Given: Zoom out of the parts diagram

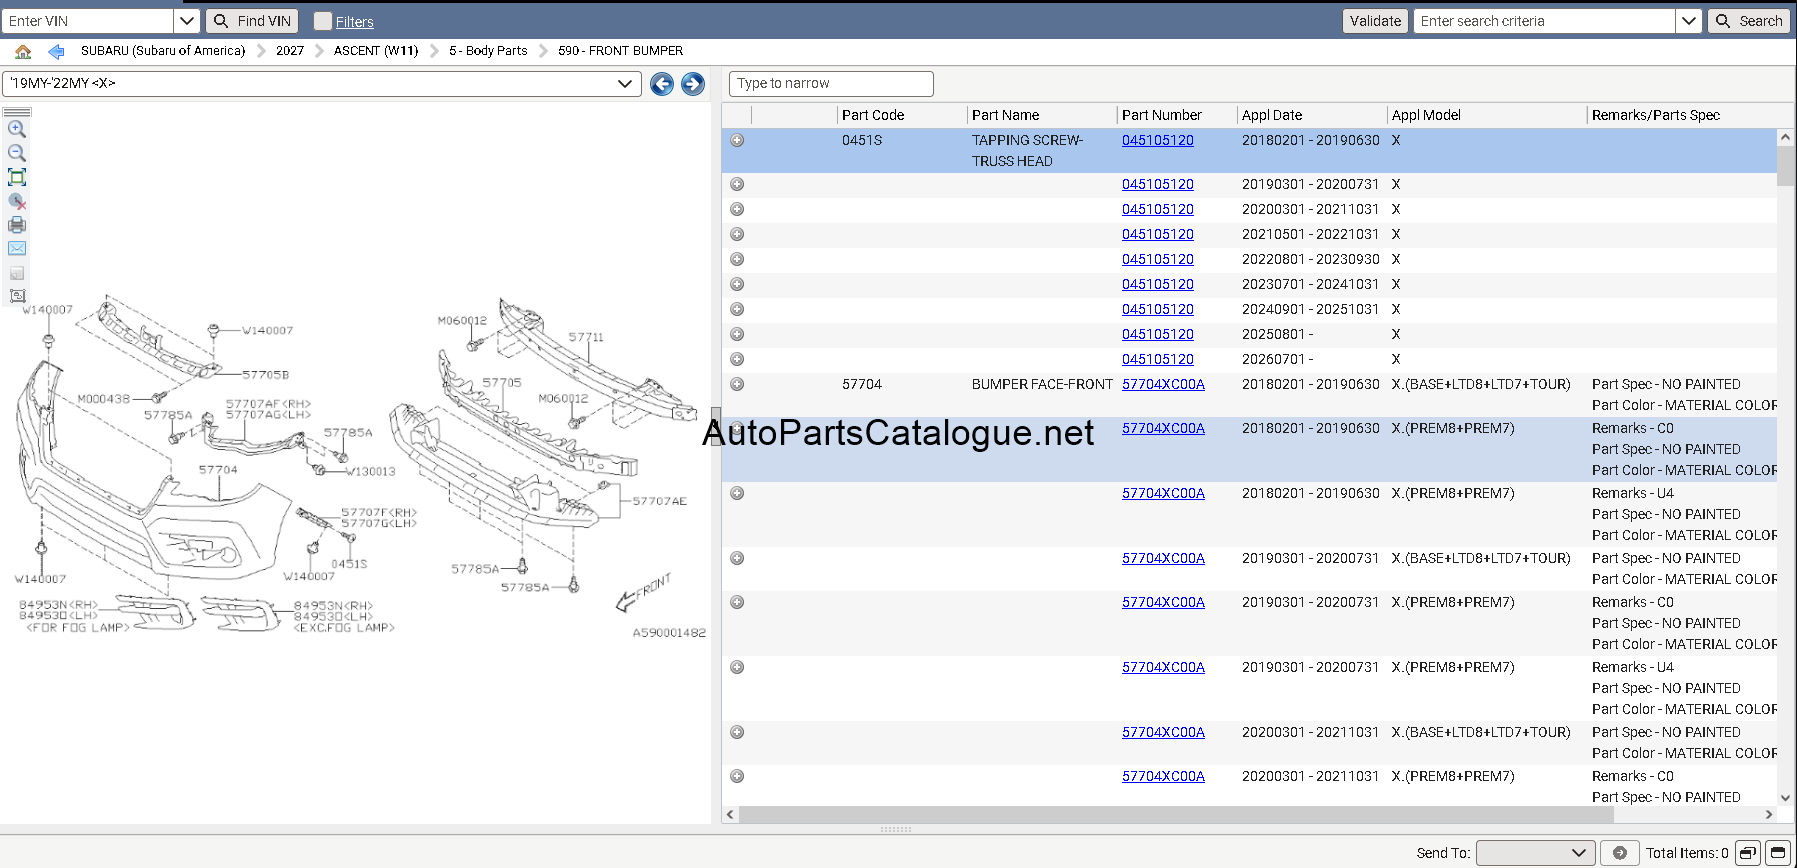Looking at the screenshot, I should 16,153.
